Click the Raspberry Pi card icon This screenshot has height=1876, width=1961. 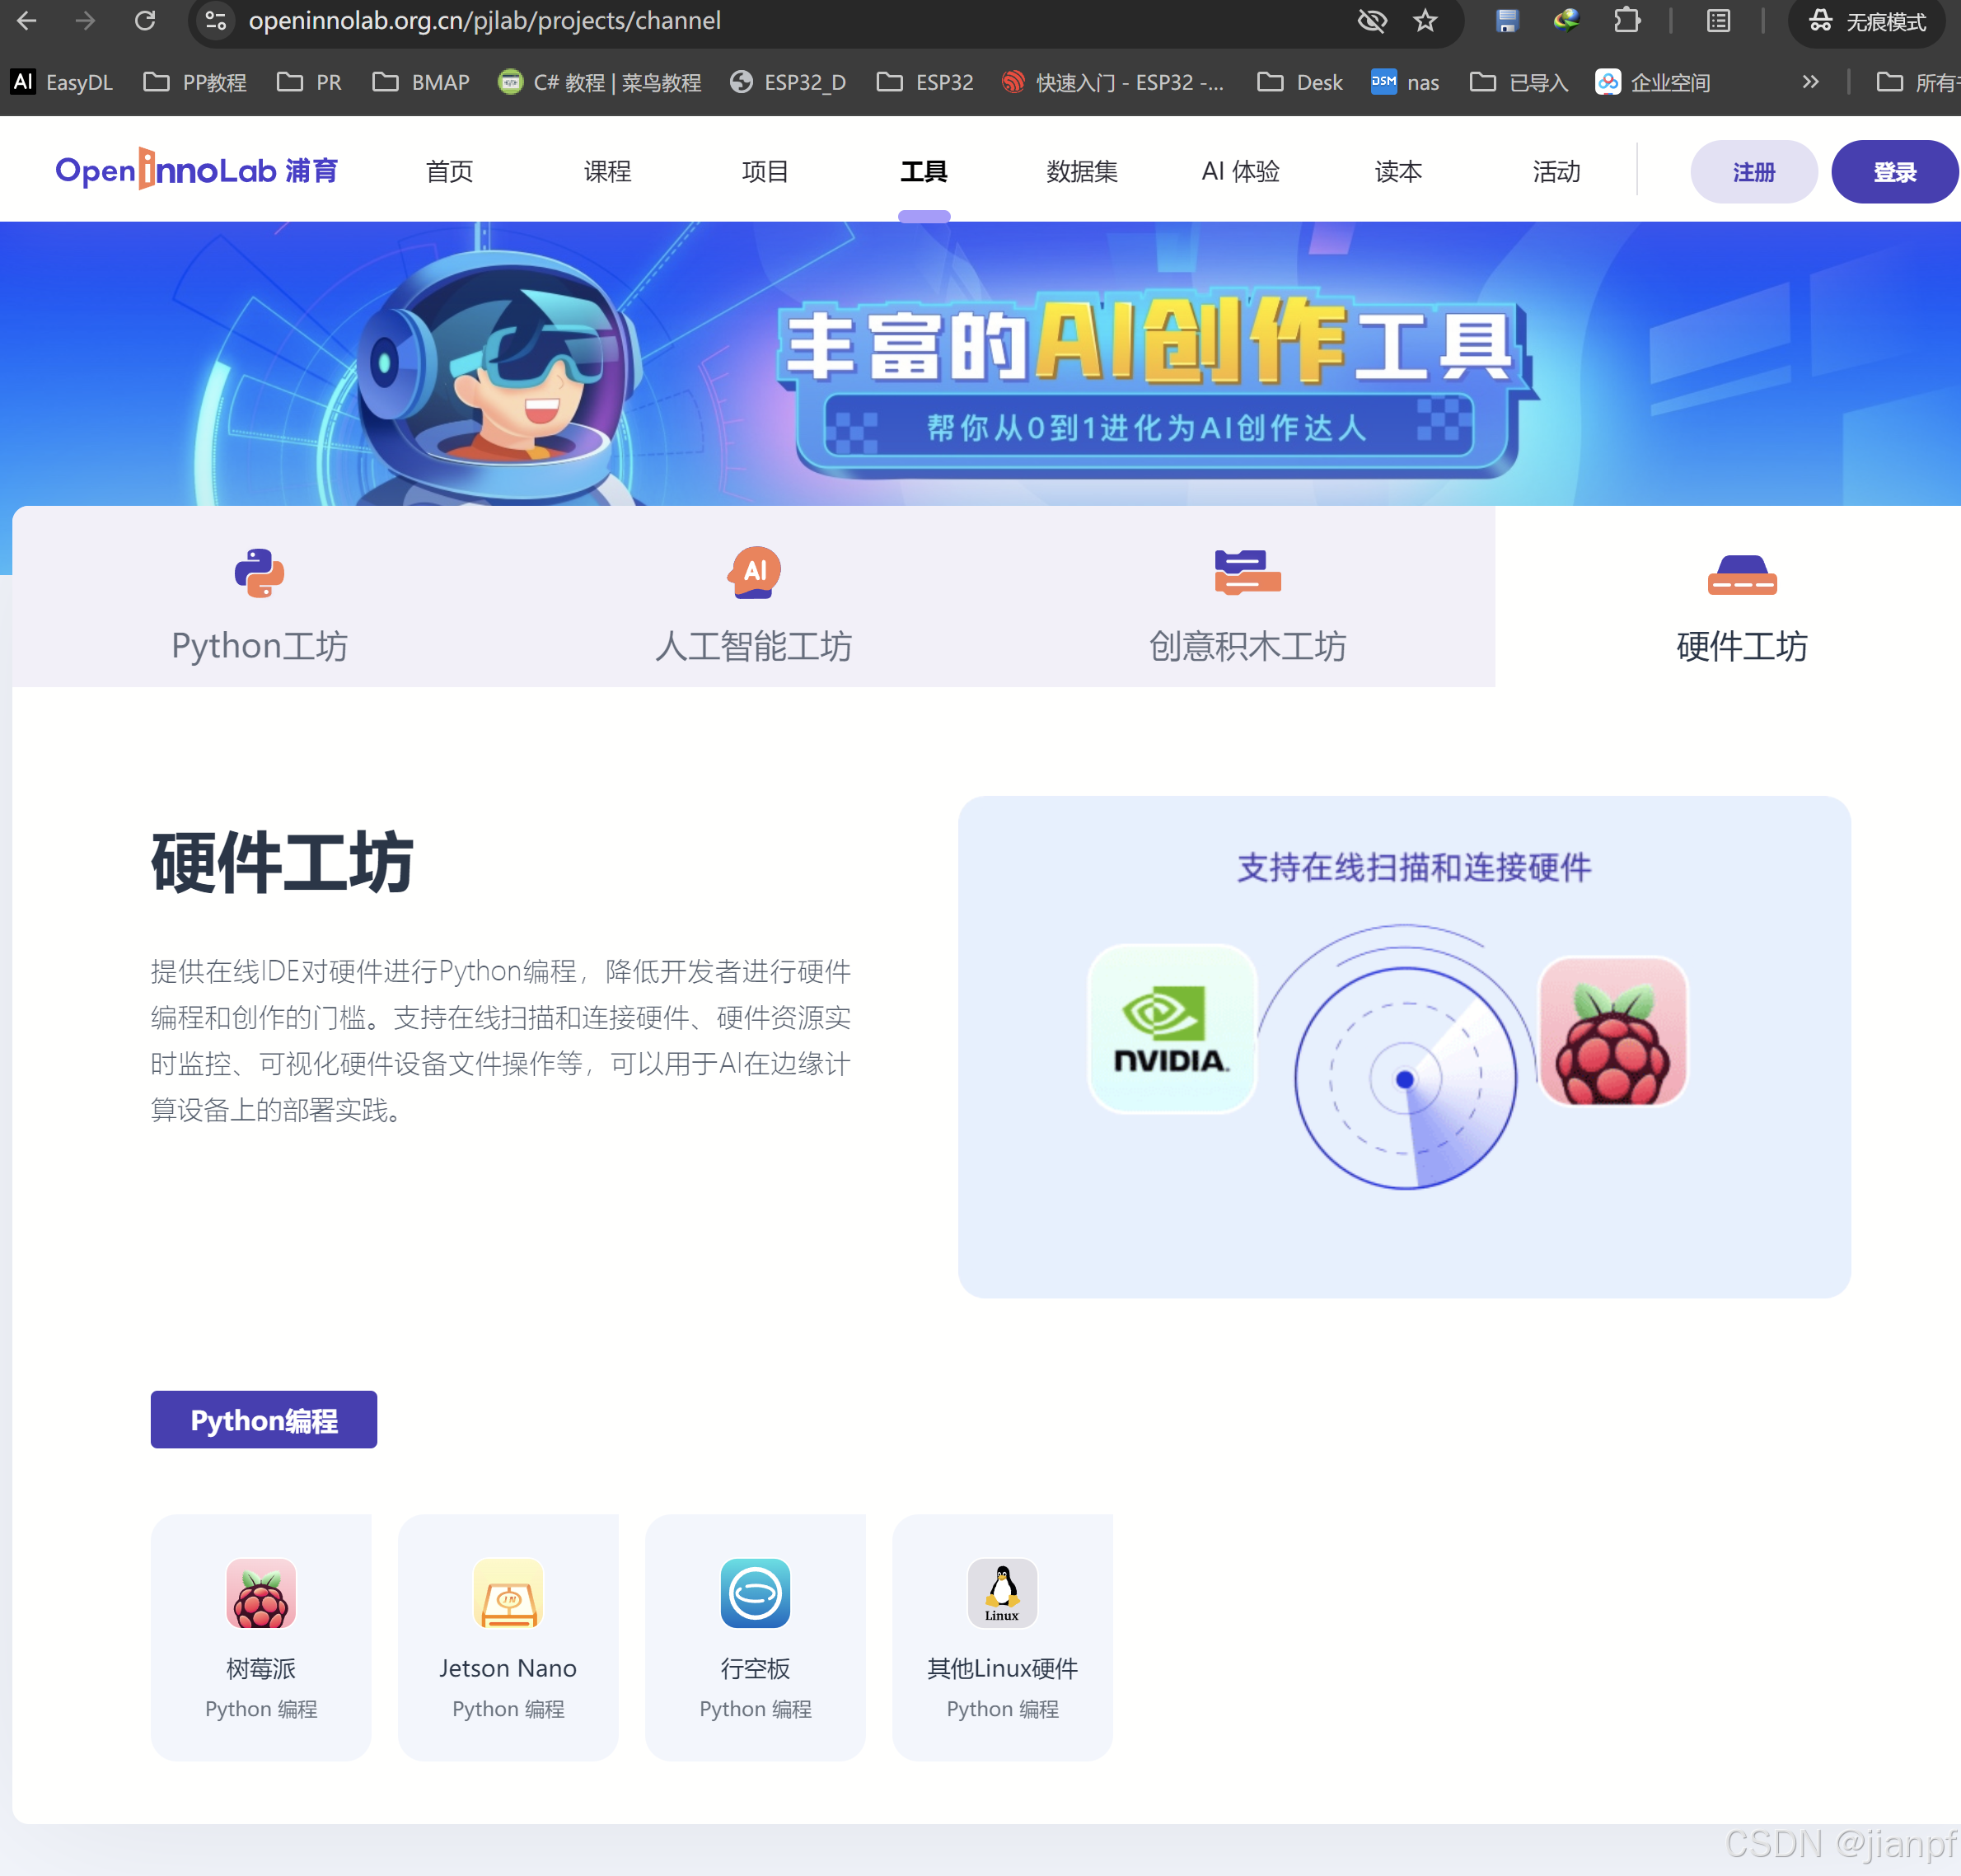click(x=260, y=1593)
